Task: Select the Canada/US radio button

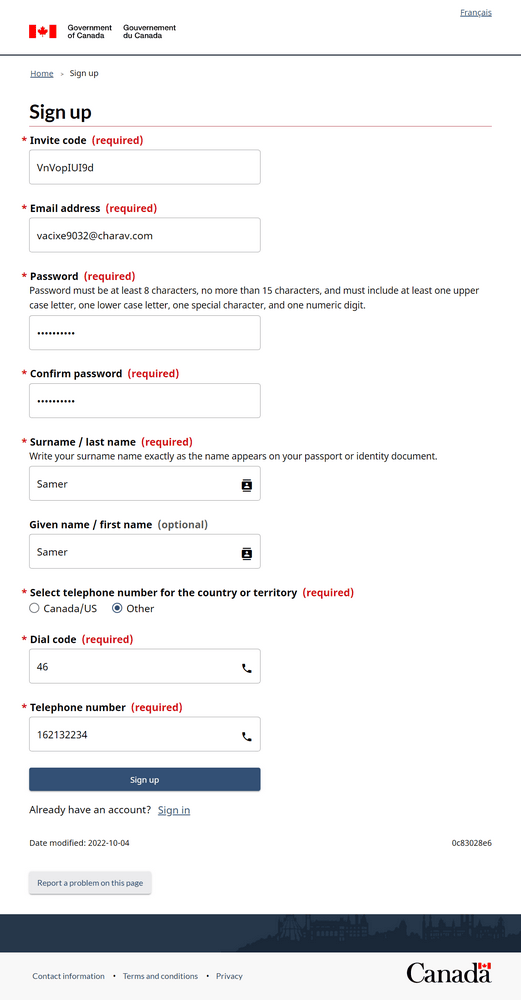Action: point(34,608)
